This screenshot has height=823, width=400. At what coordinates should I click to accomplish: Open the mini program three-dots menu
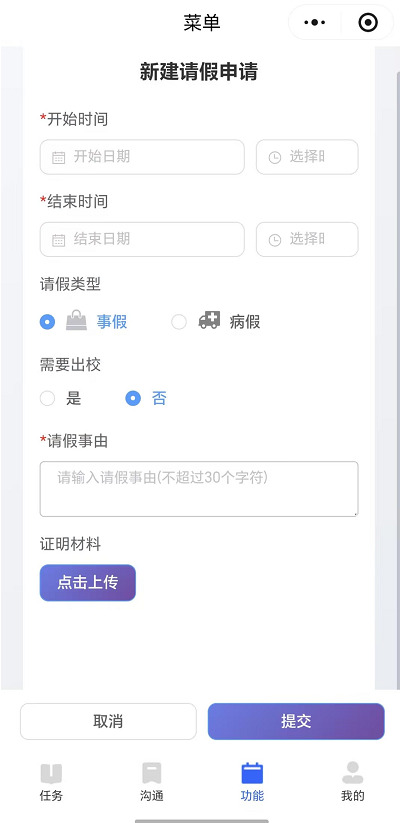(314, 23)
